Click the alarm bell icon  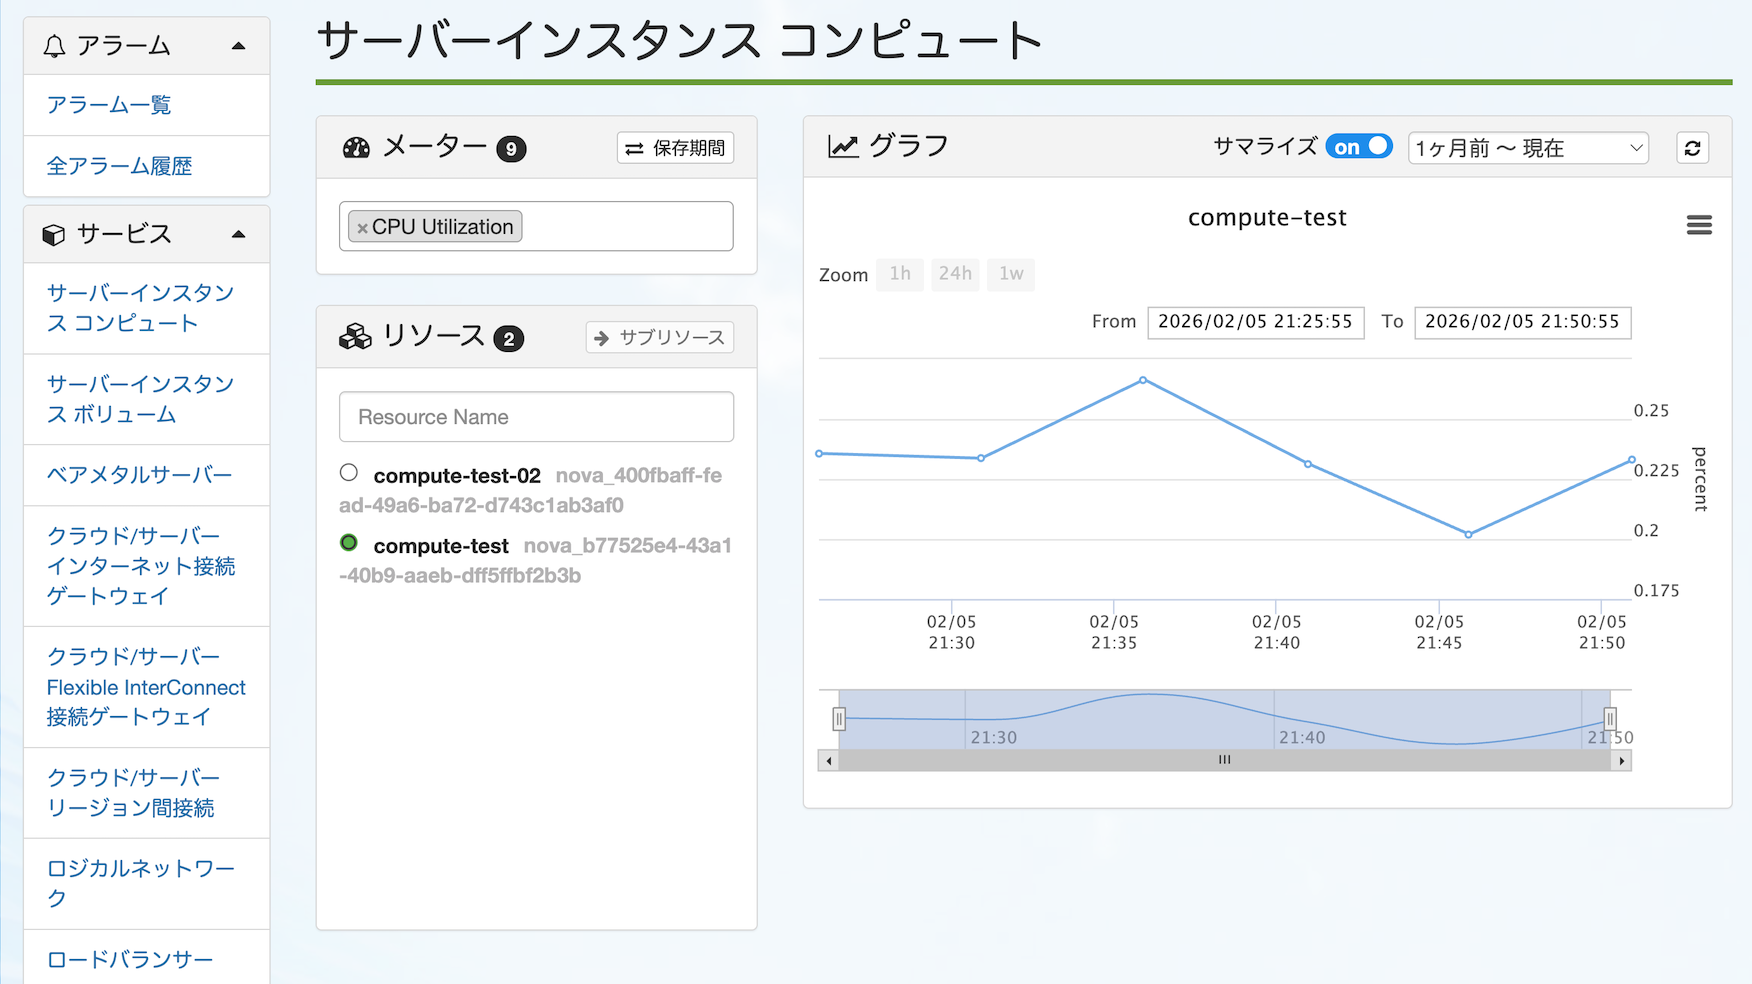click(55, 46)
